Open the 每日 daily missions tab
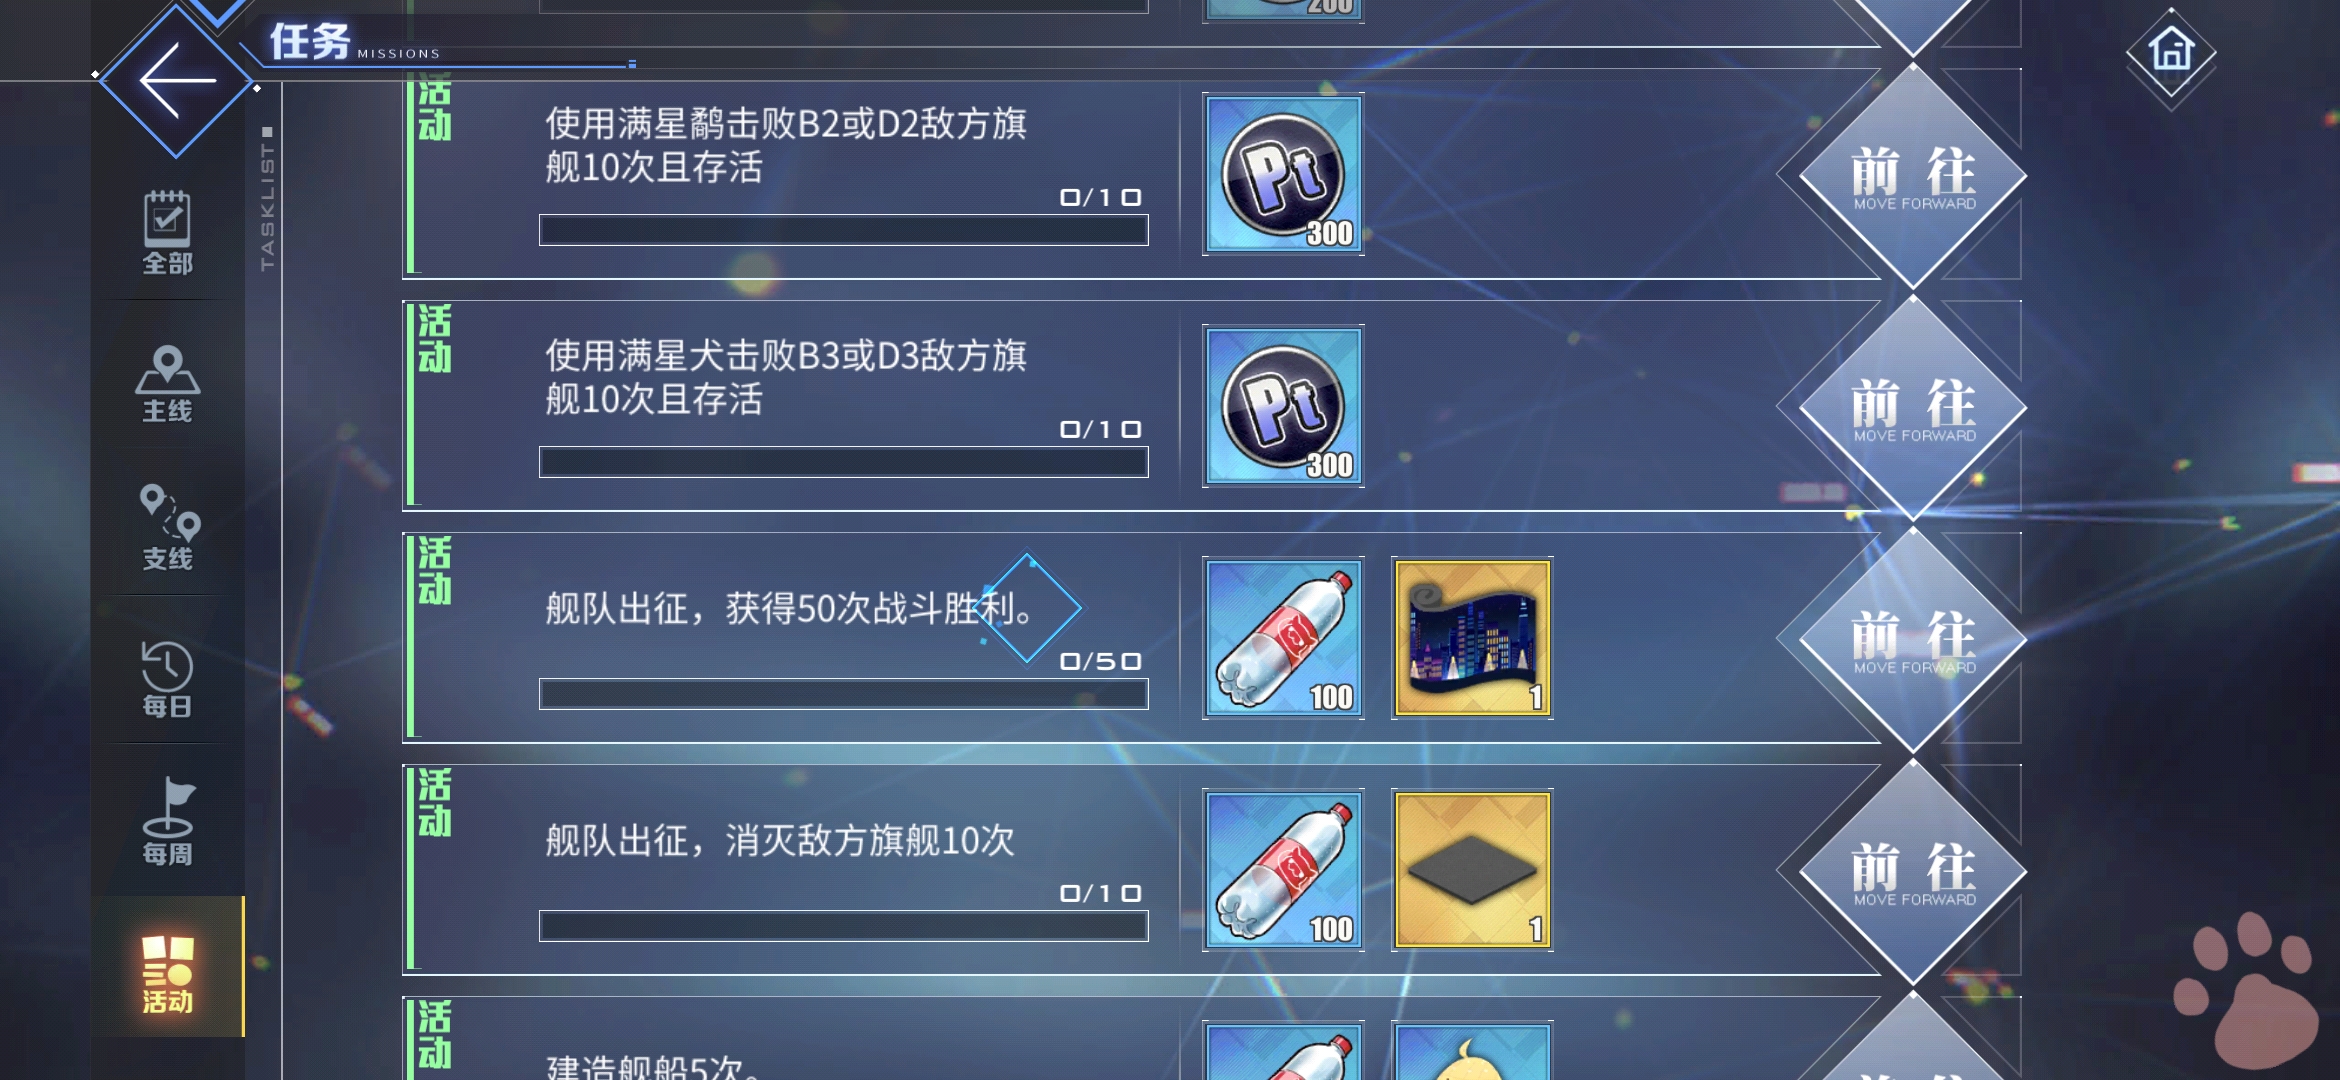The image size is (2340, 1080). (x=167, y=678)
